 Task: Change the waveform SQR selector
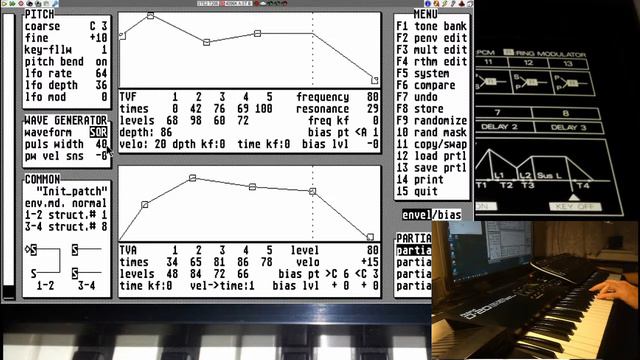[99, 133]
